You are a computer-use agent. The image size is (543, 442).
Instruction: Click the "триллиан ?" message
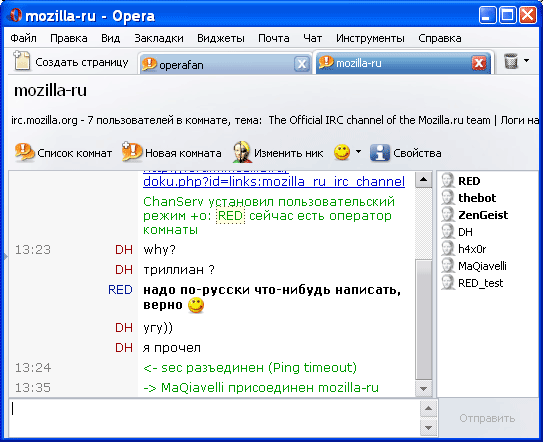[179, 269]
